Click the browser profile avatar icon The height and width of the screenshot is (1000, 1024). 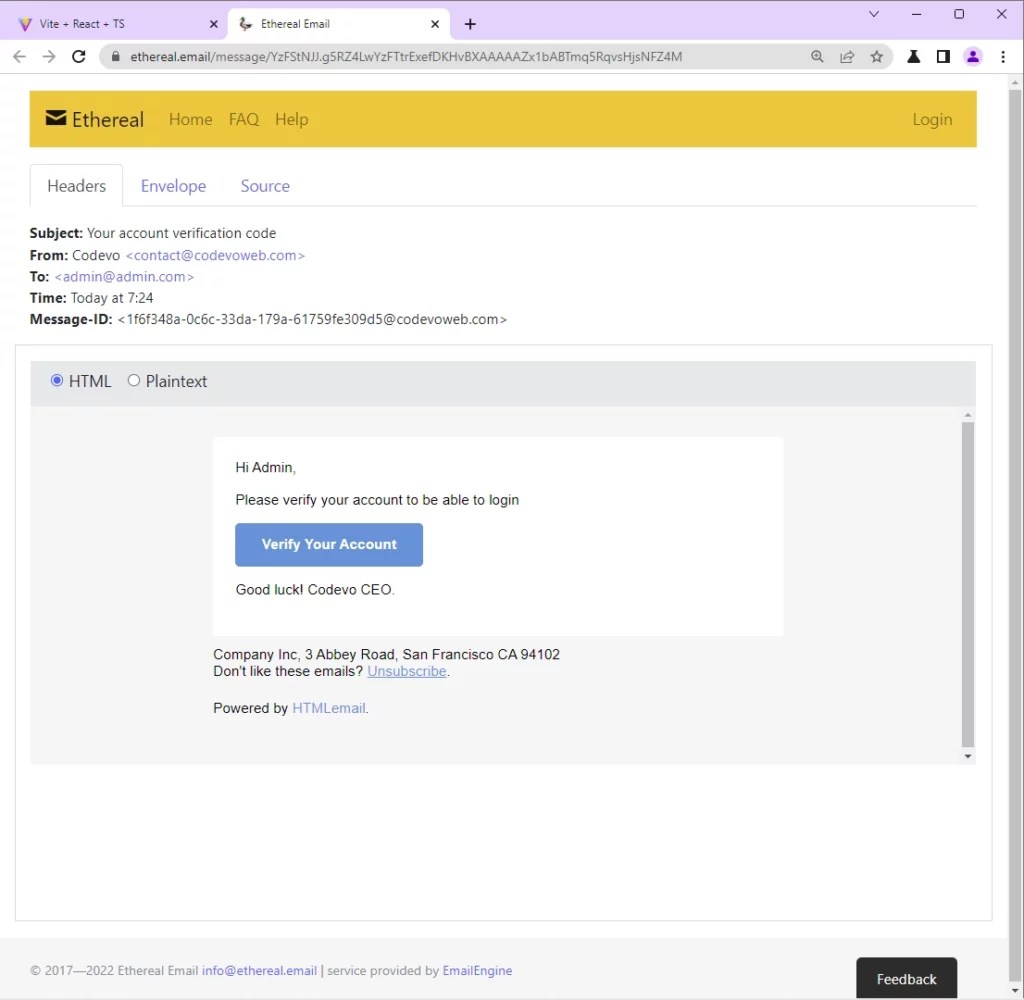973,57
